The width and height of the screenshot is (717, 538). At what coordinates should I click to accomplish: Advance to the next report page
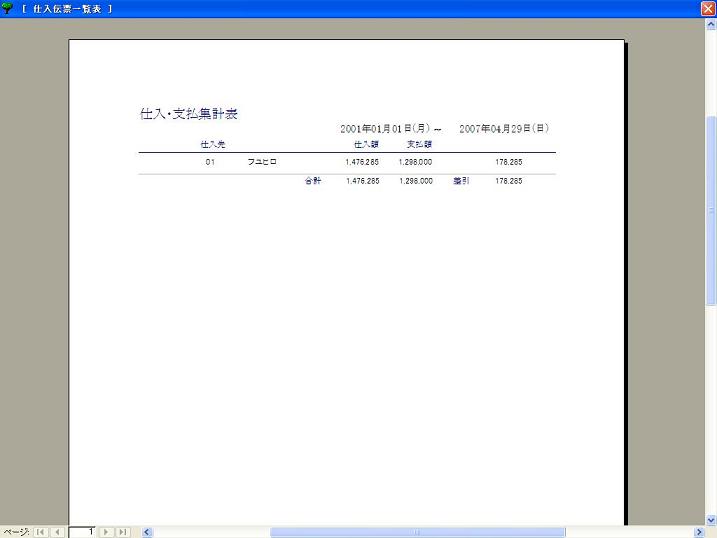(106, 532)
